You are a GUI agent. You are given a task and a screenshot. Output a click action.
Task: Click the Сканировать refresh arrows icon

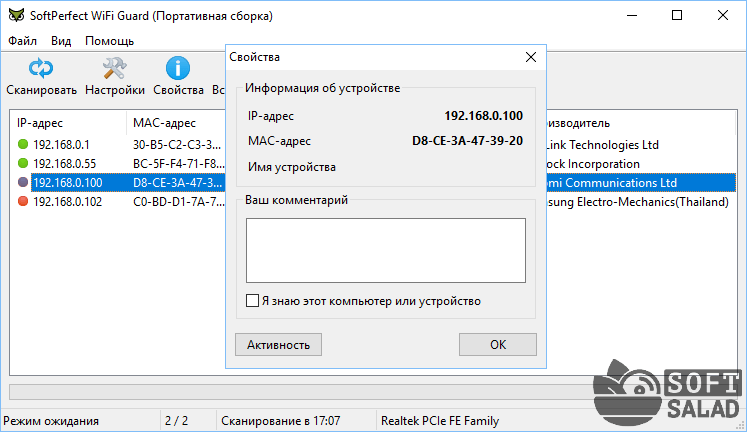pos(40,68)
